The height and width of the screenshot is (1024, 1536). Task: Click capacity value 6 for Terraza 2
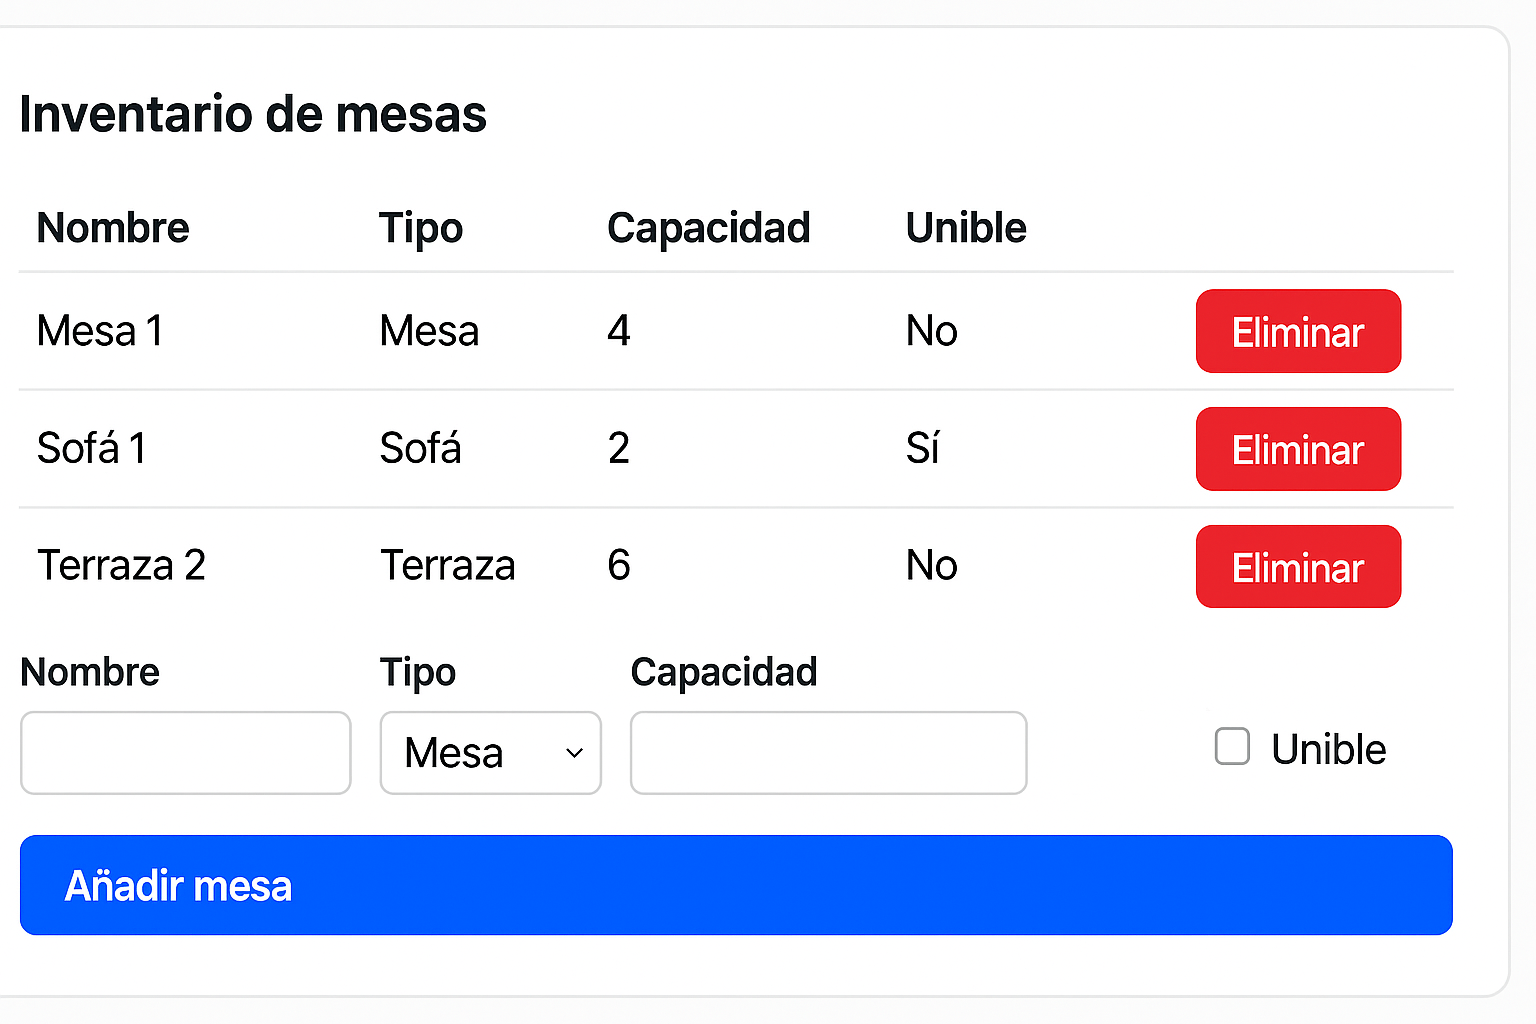tap(619, 566)
